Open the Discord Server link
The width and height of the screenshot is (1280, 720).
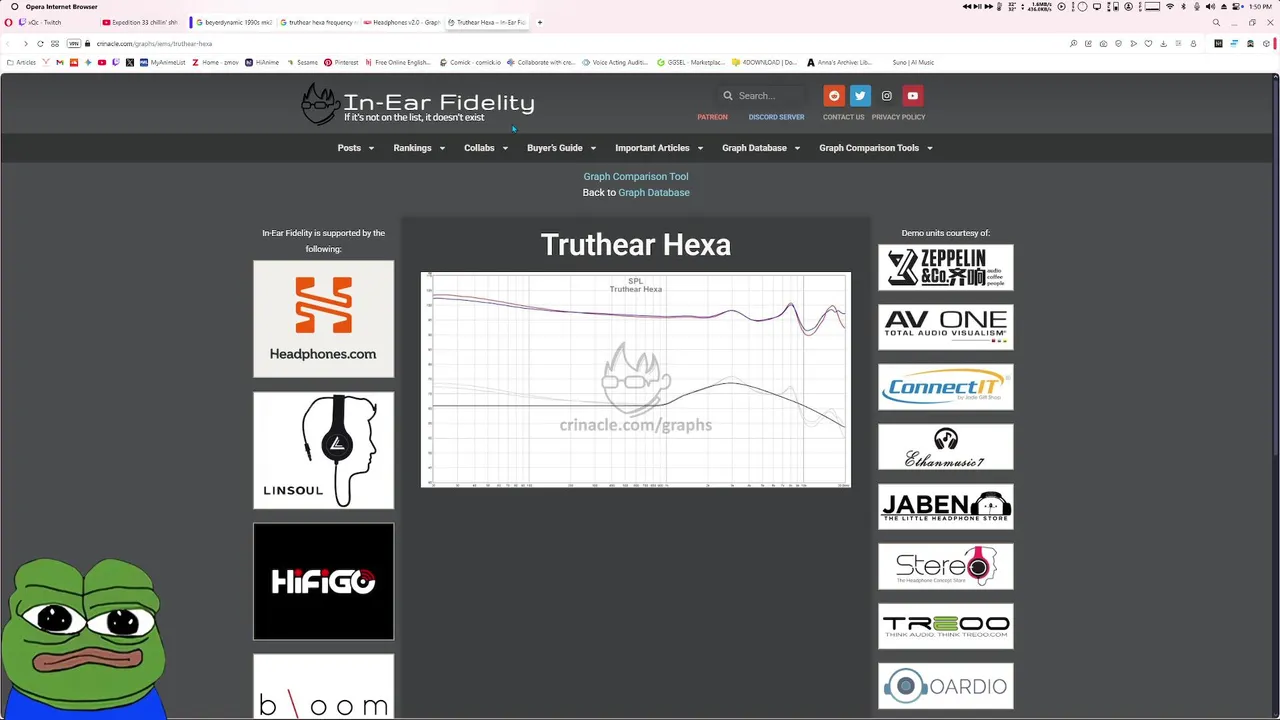click(776, 117)
